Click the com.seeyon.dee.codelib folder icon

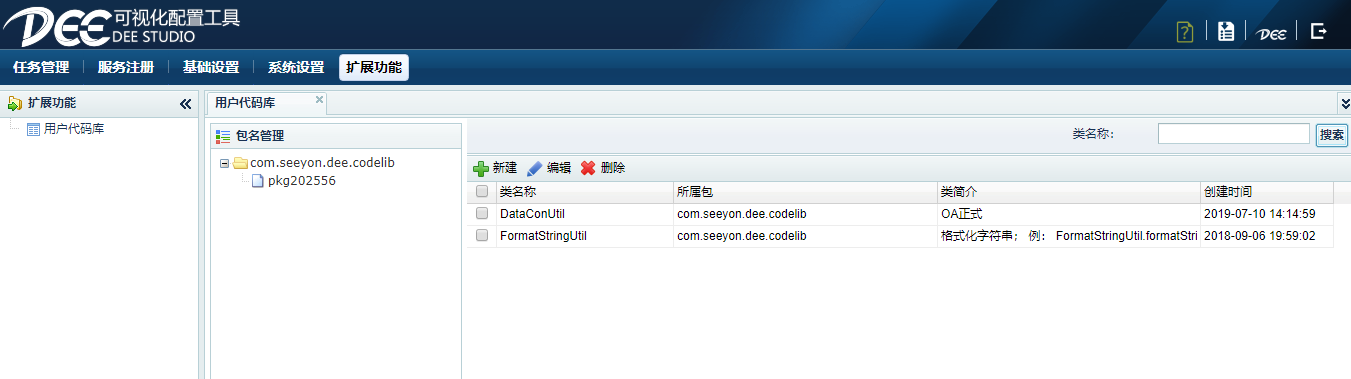[x=240, y=163]
